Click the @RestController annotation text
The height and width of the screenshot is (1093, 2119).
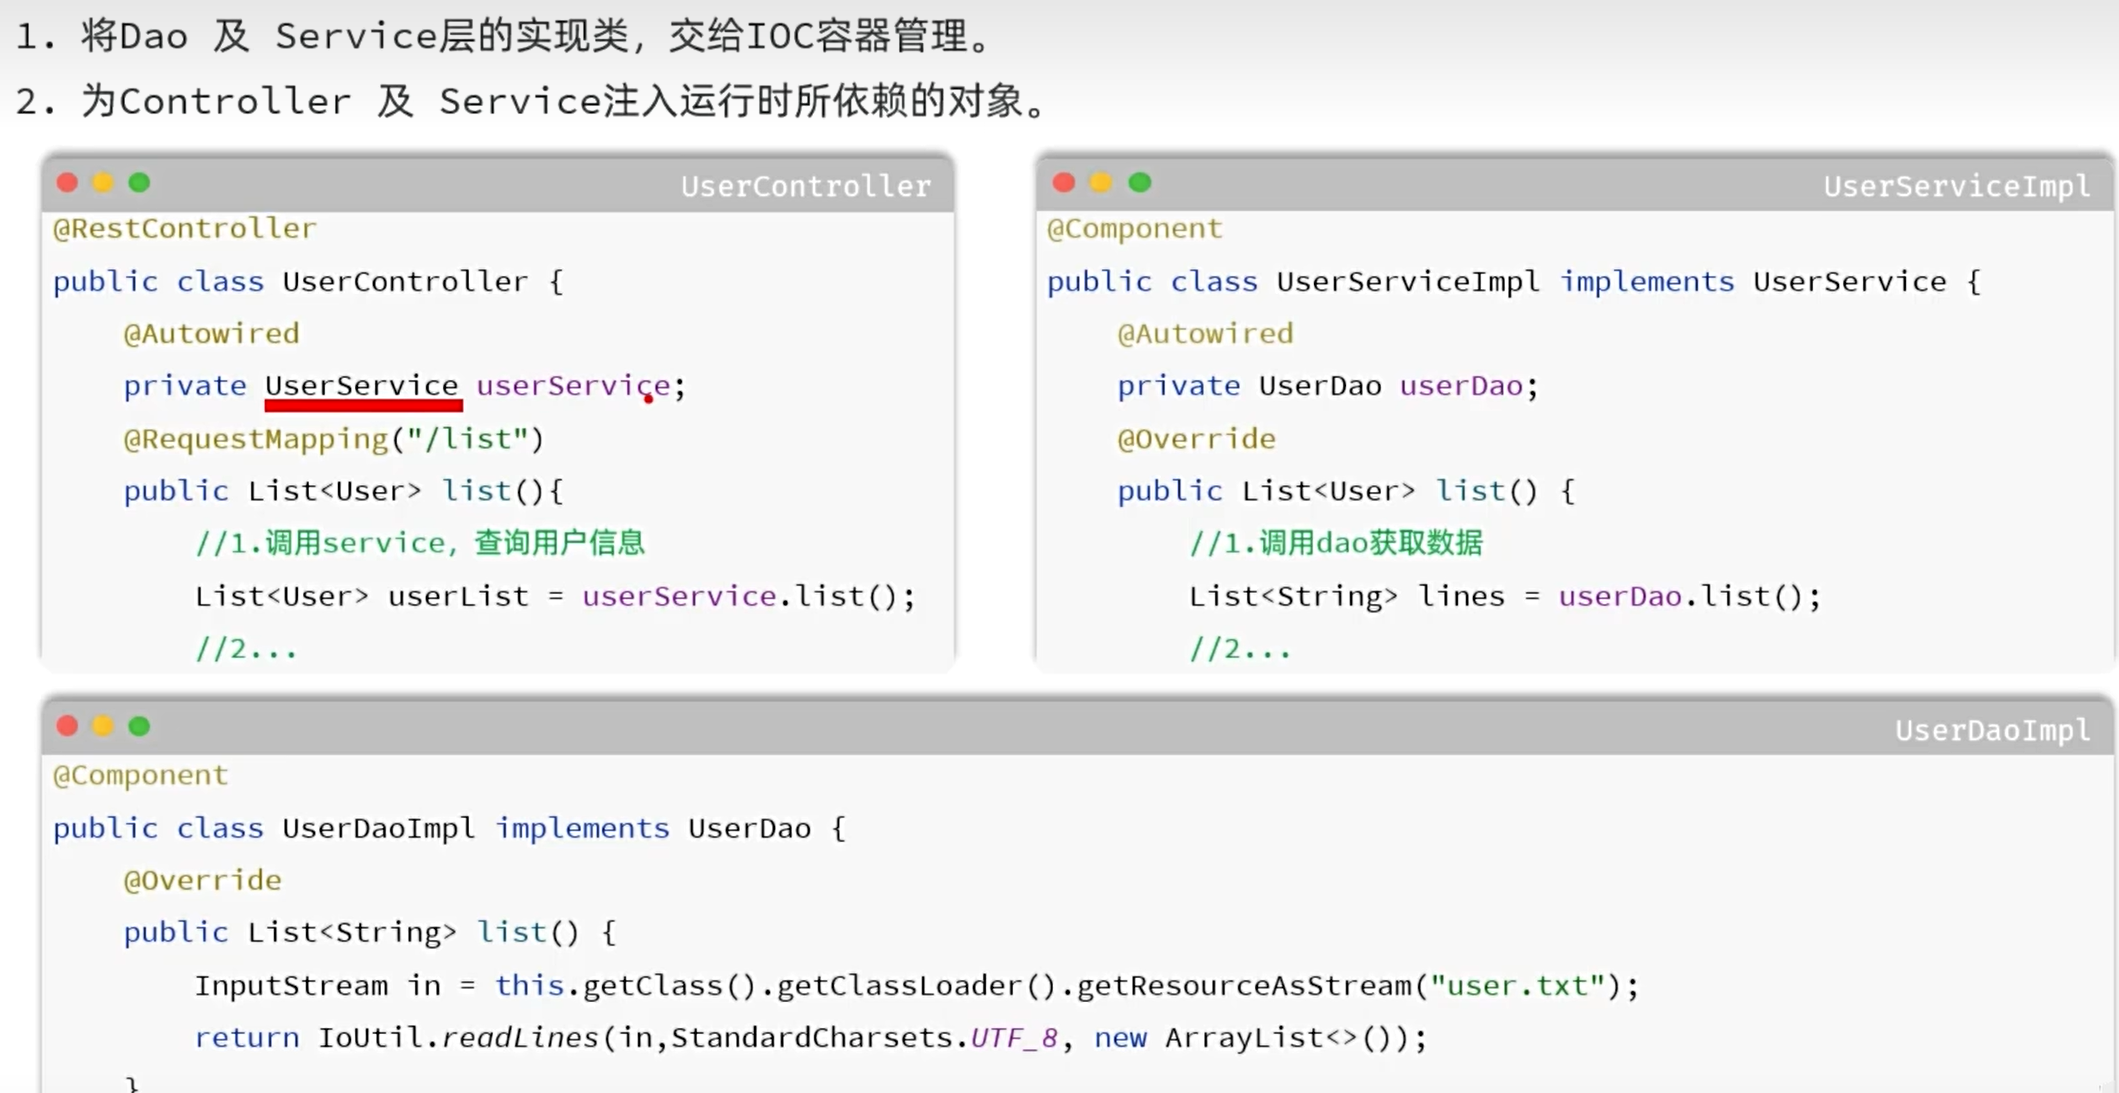[x=183, y=228]
